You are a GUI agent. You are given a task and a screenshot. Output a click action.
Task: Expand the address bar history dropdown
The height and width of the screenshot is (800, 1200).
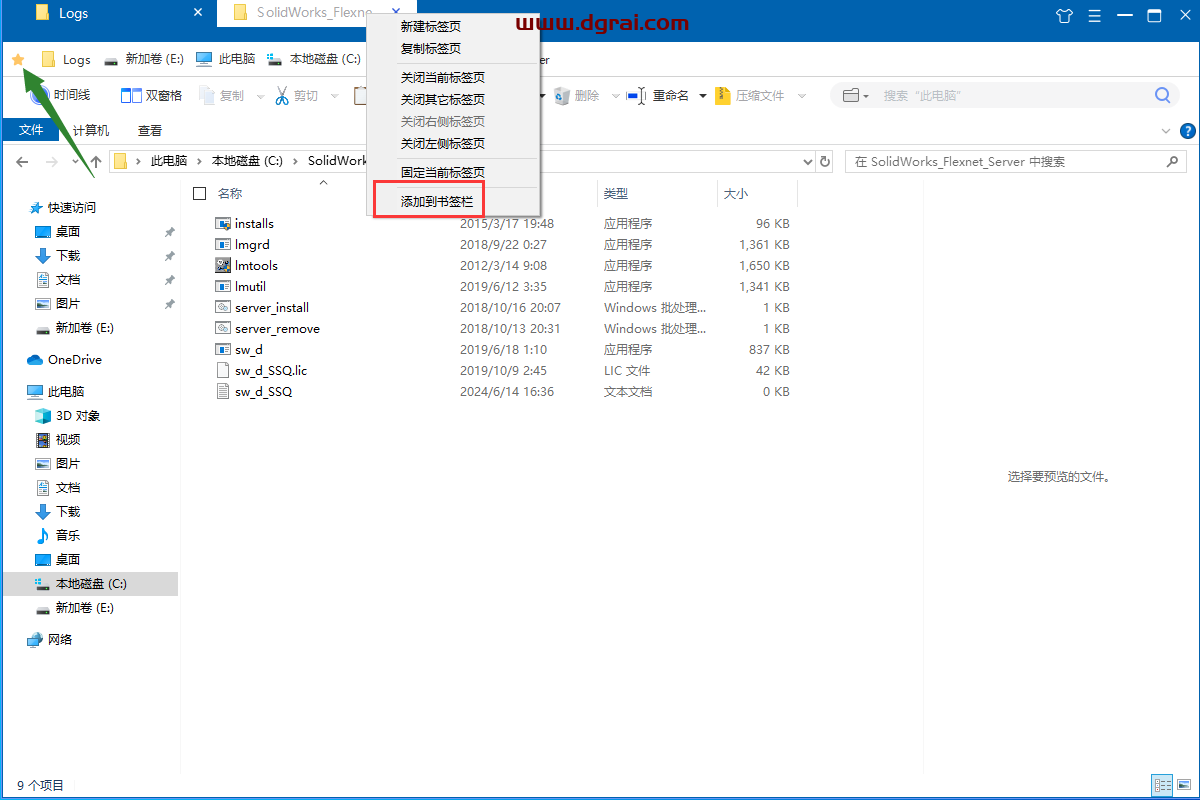coord(809,162)
